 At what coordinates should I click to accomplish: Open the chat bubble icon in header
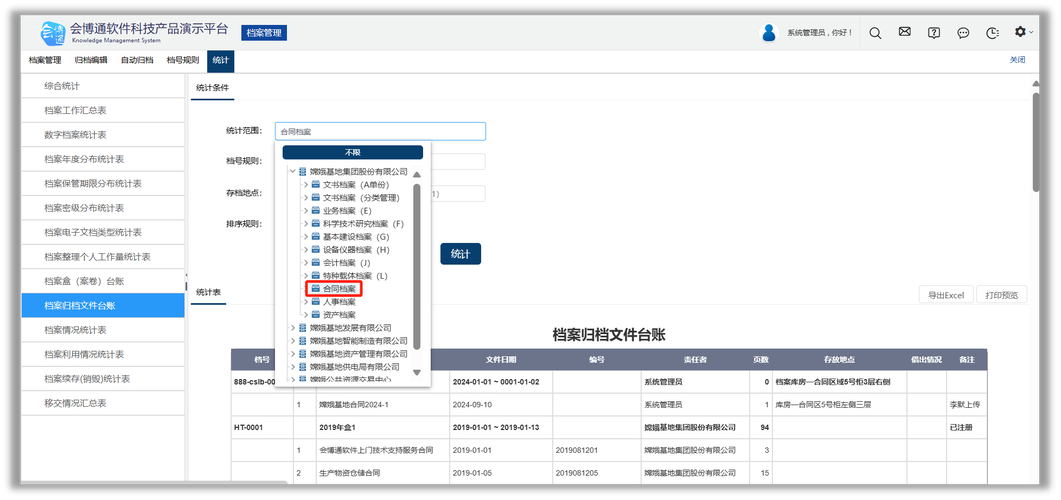click(x=964, y=32)
